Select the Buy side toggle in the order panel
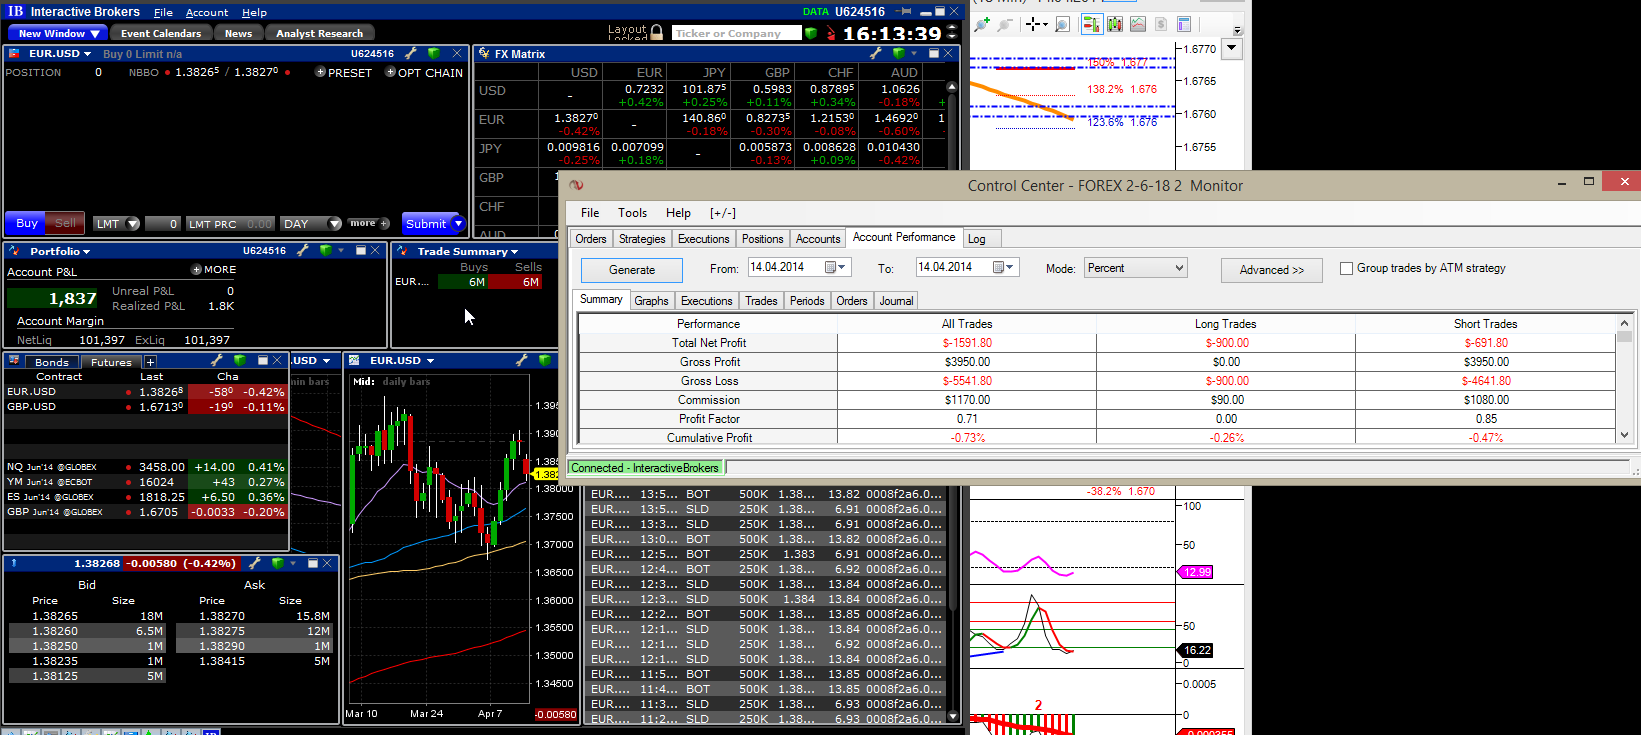 point(27,223)
